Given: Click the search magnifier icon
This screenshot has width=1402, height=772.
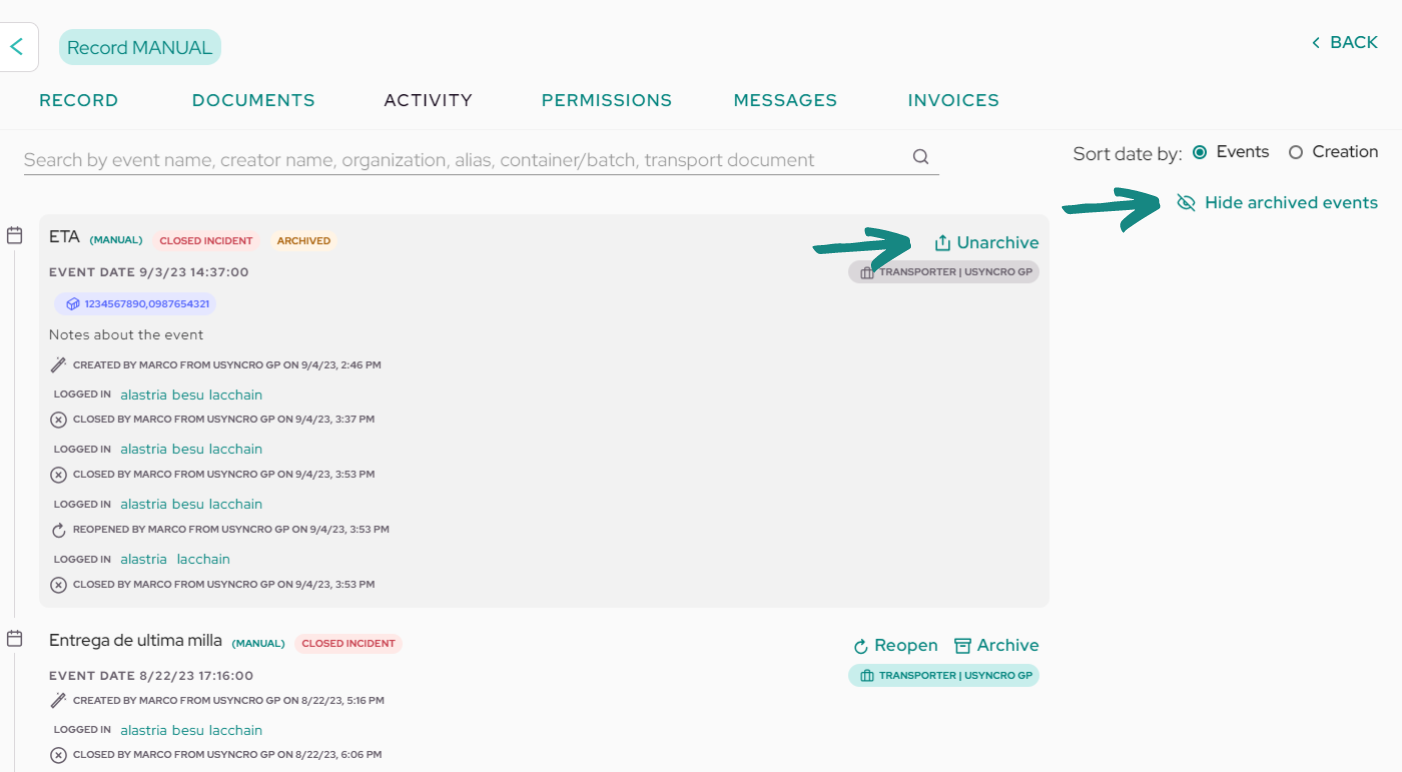Looking at the screenshot, I should [921, 157].
